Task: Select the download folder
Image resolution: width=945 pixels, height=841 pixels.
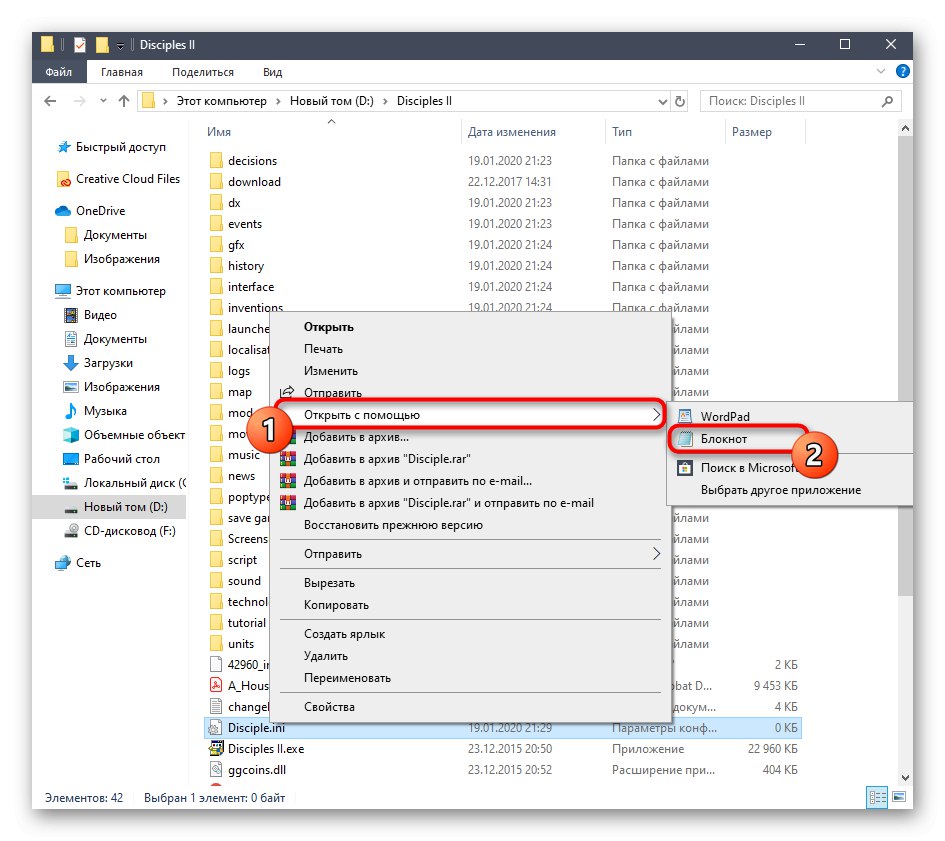Action: click(x=254, y=182)
